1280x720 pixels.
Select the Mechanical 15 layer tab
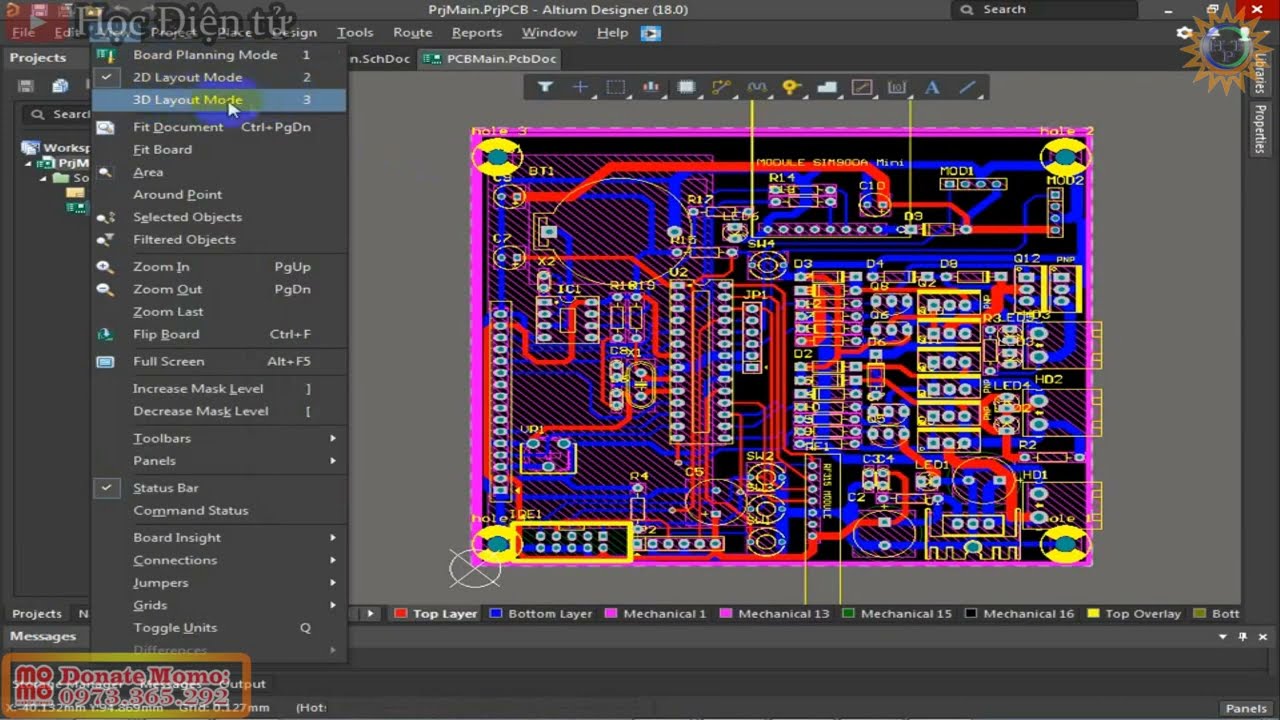click(897, 614)
